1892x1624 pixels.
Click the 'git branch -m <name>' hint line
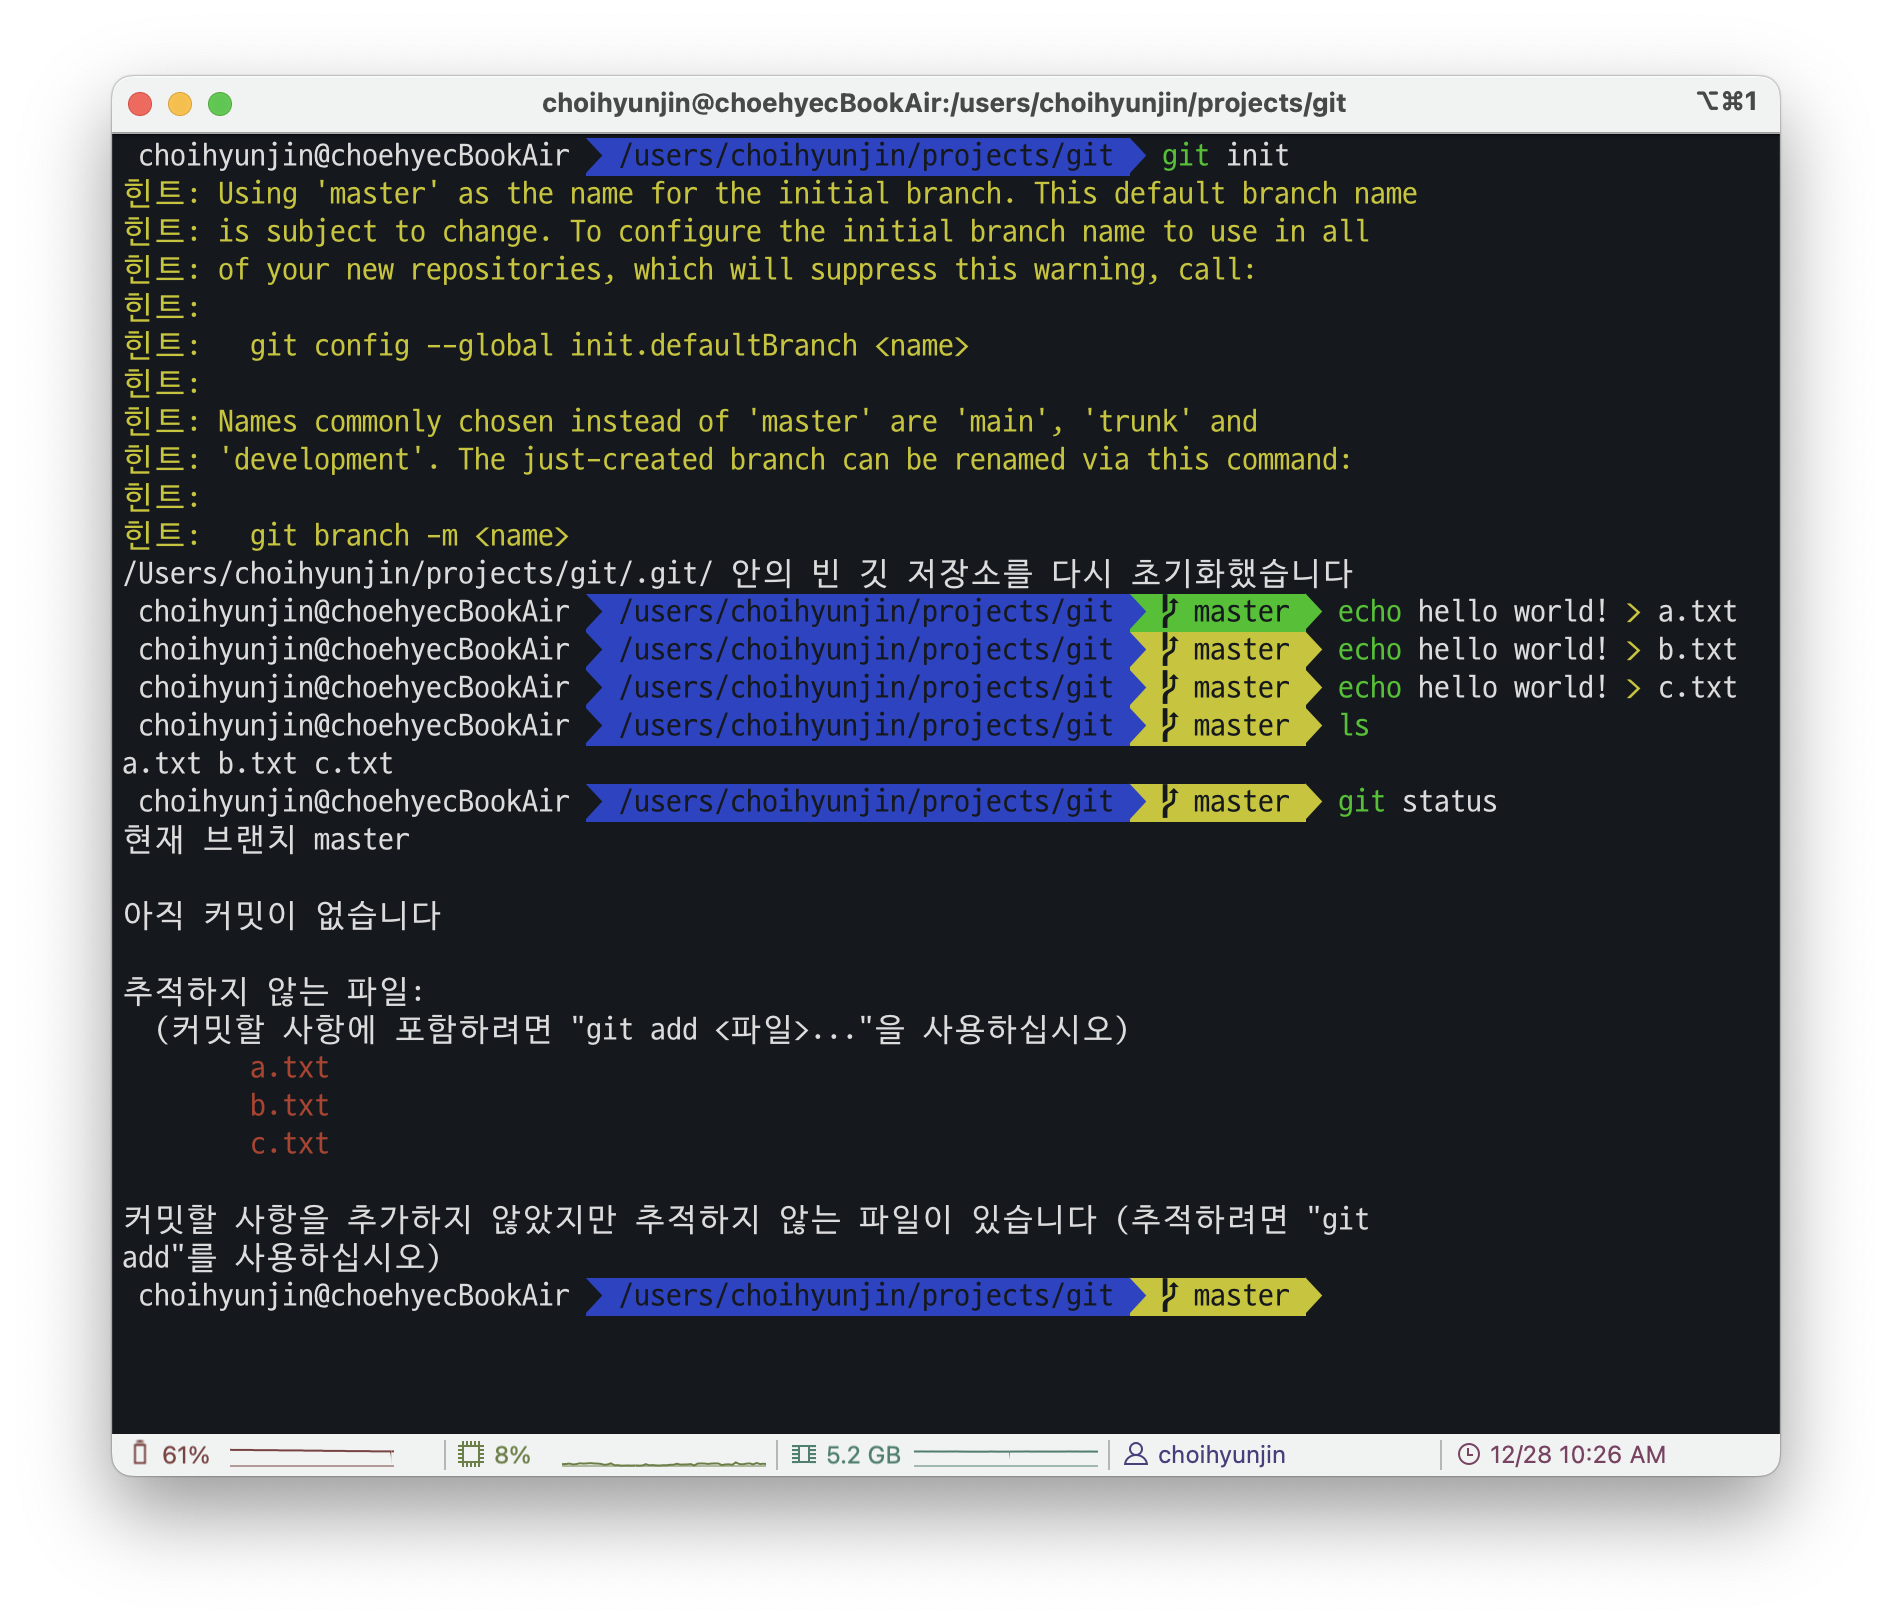click(x=409, y=536)
